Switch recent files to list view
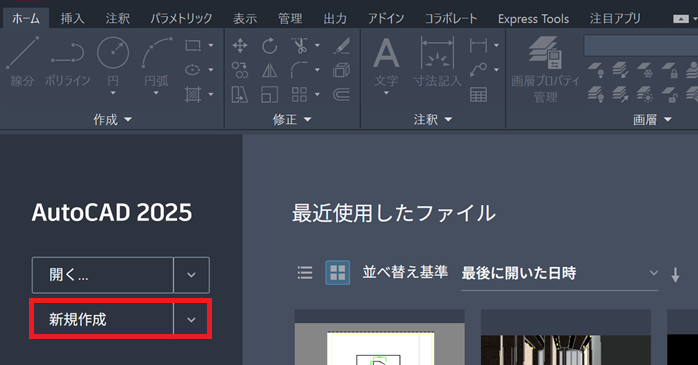The width and height of the screenshot is (698, 365). [x=305, y=272]
